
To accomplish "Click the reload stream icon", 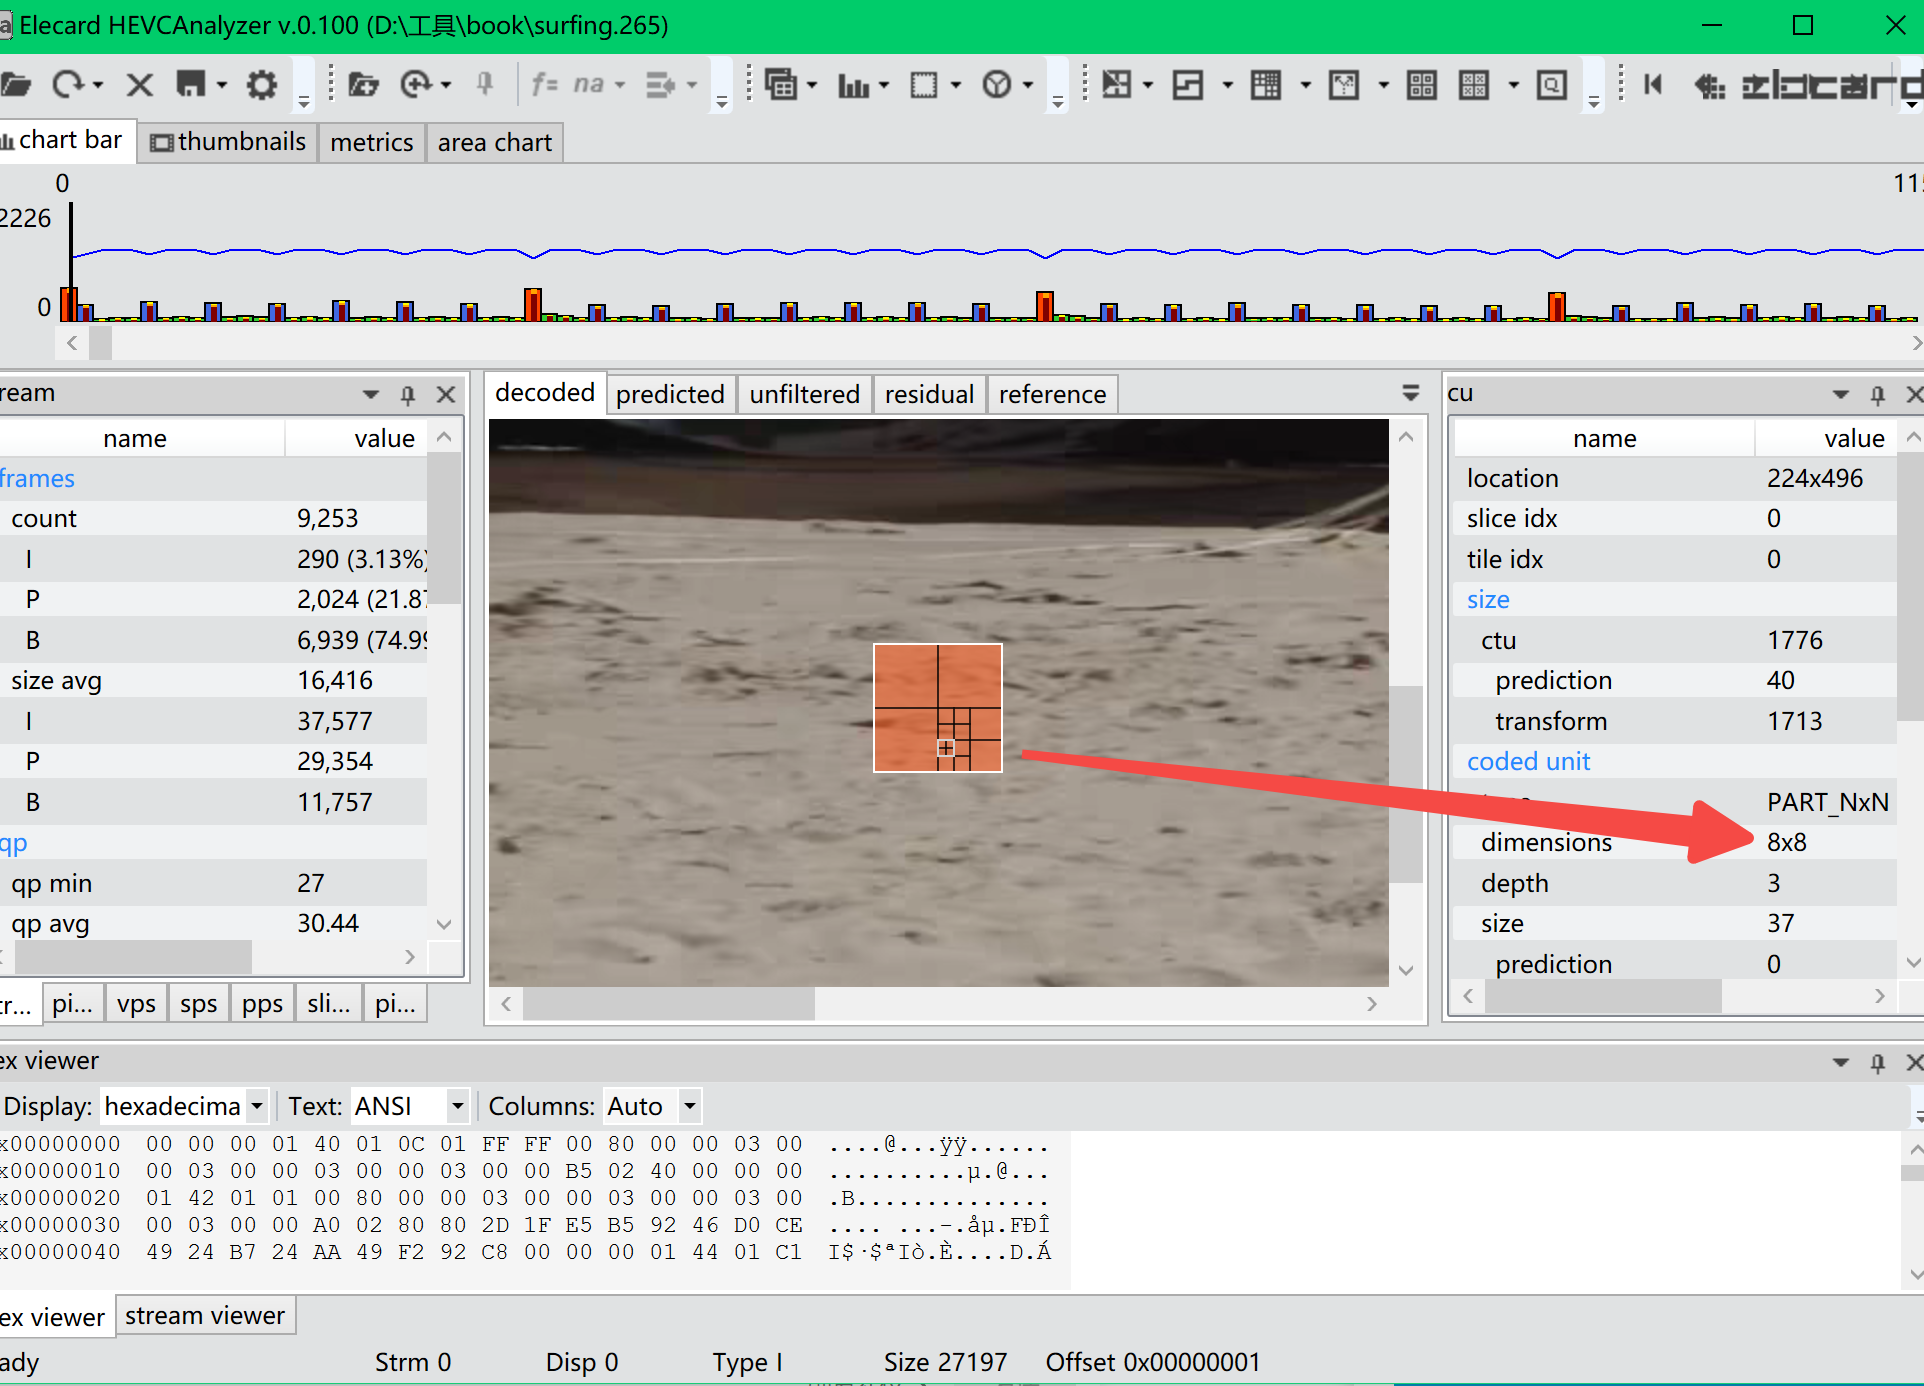I will (68, 85).
